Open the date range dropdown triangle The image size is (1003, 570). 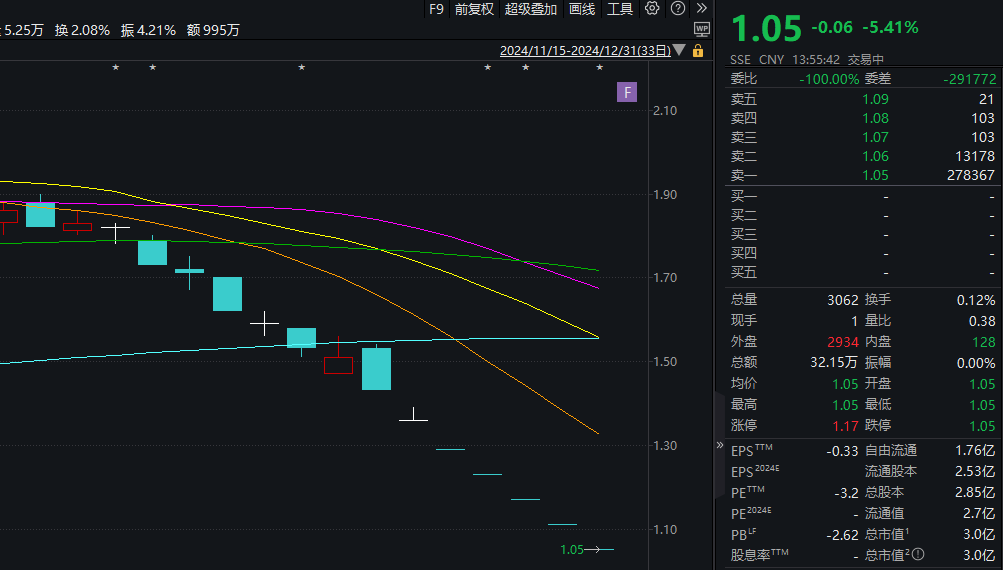(679, 50)
